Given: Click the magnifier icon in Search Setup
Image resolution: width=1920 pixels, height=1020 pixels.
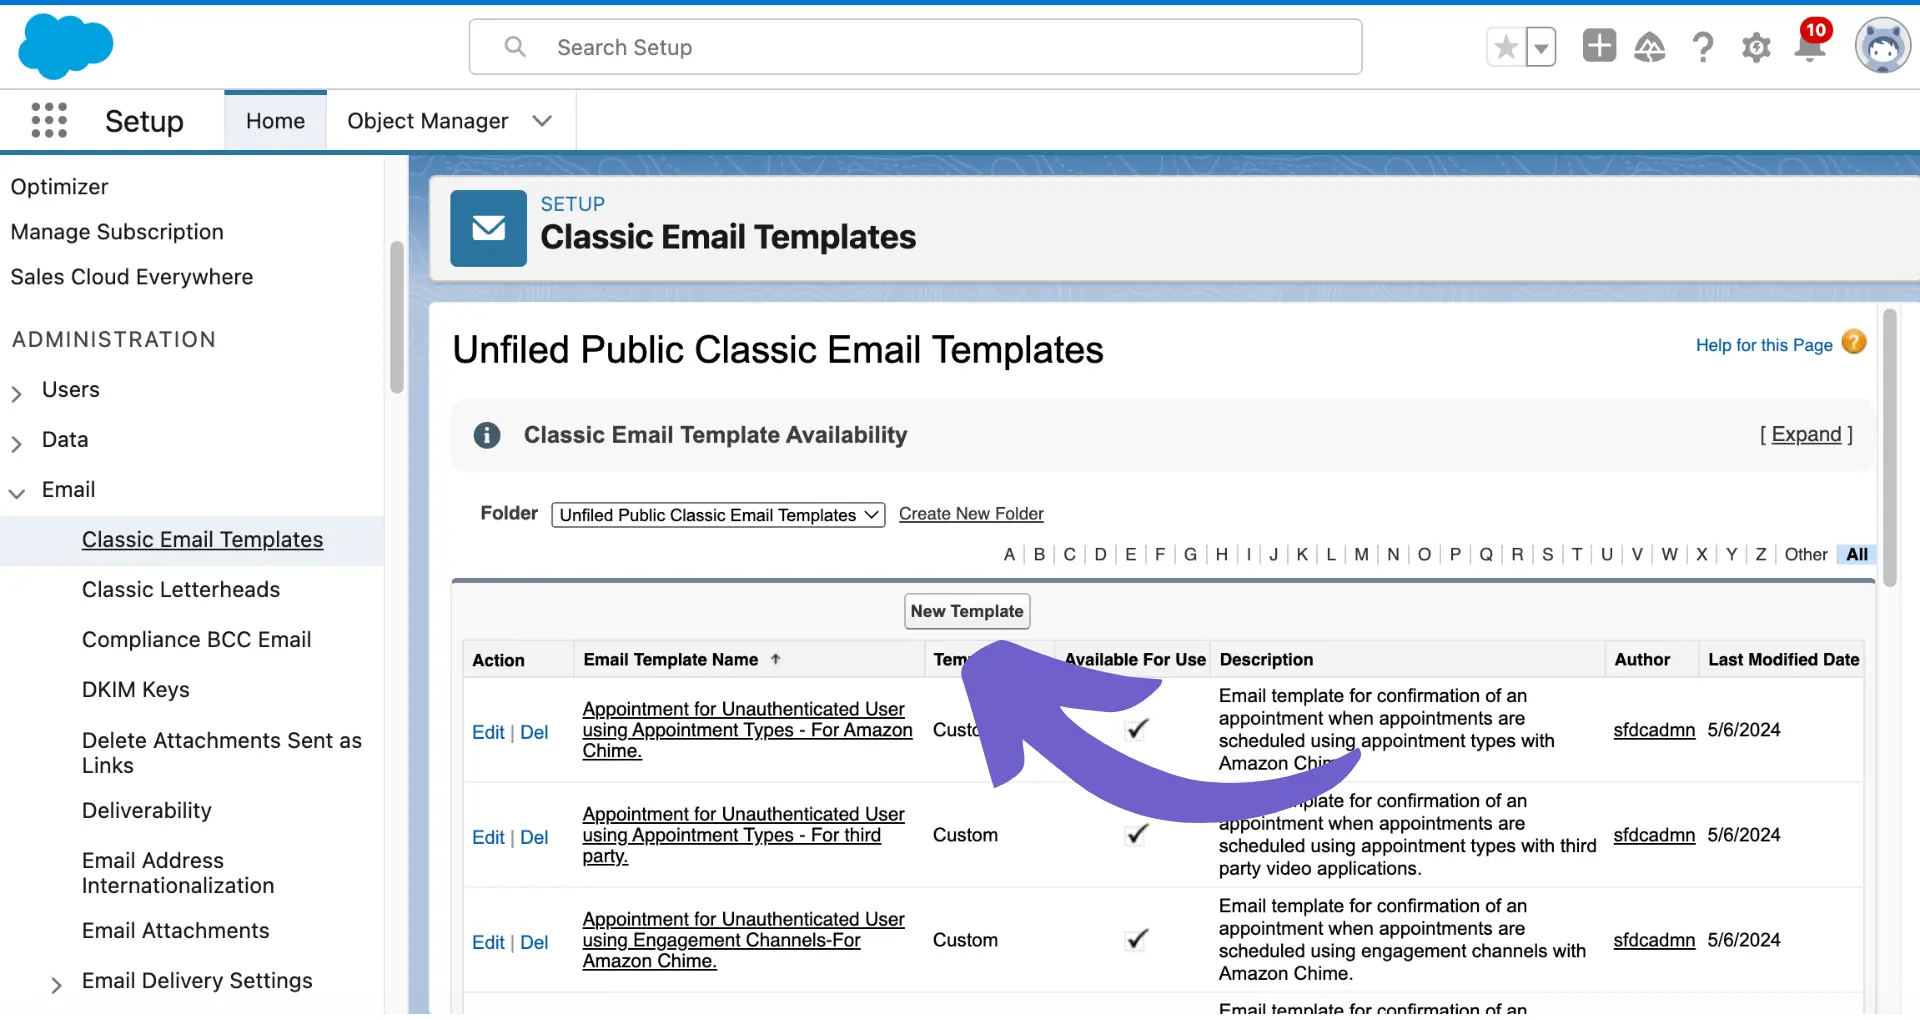Looking at the screenshot, I should click(515, 47).
